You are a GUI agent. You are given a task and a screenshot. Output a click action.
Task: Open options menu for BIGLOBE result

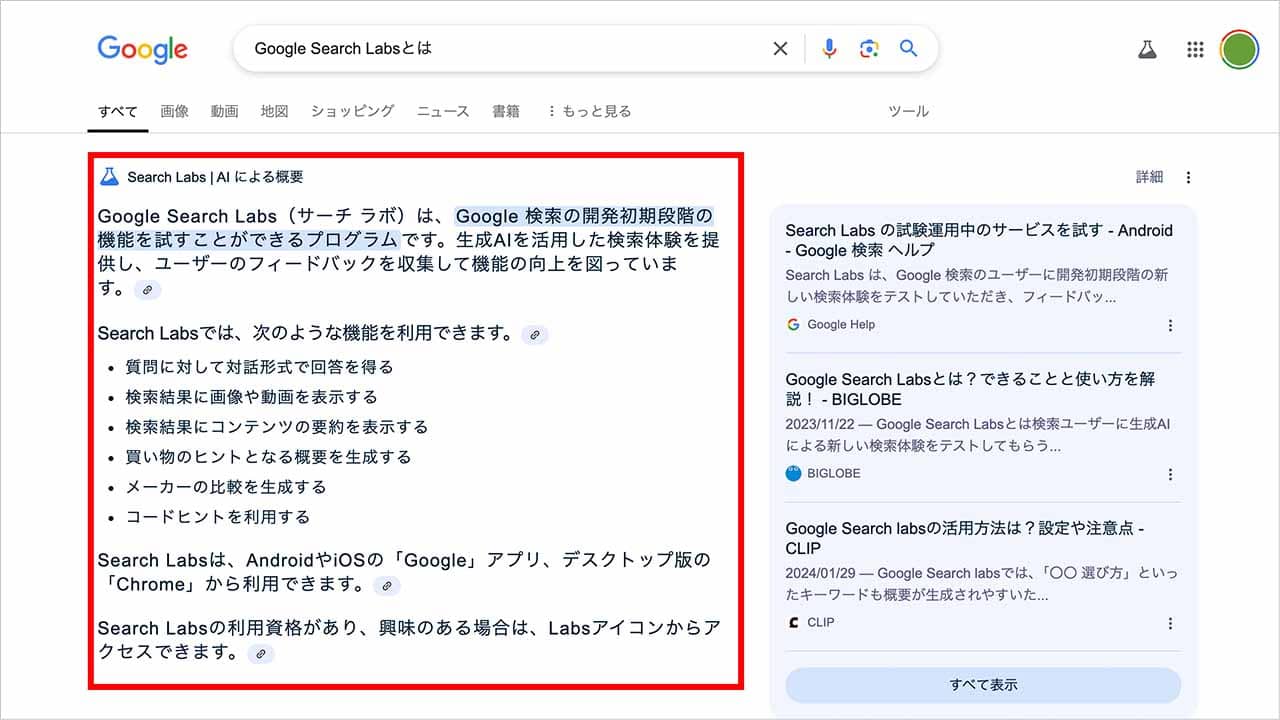1170,474
